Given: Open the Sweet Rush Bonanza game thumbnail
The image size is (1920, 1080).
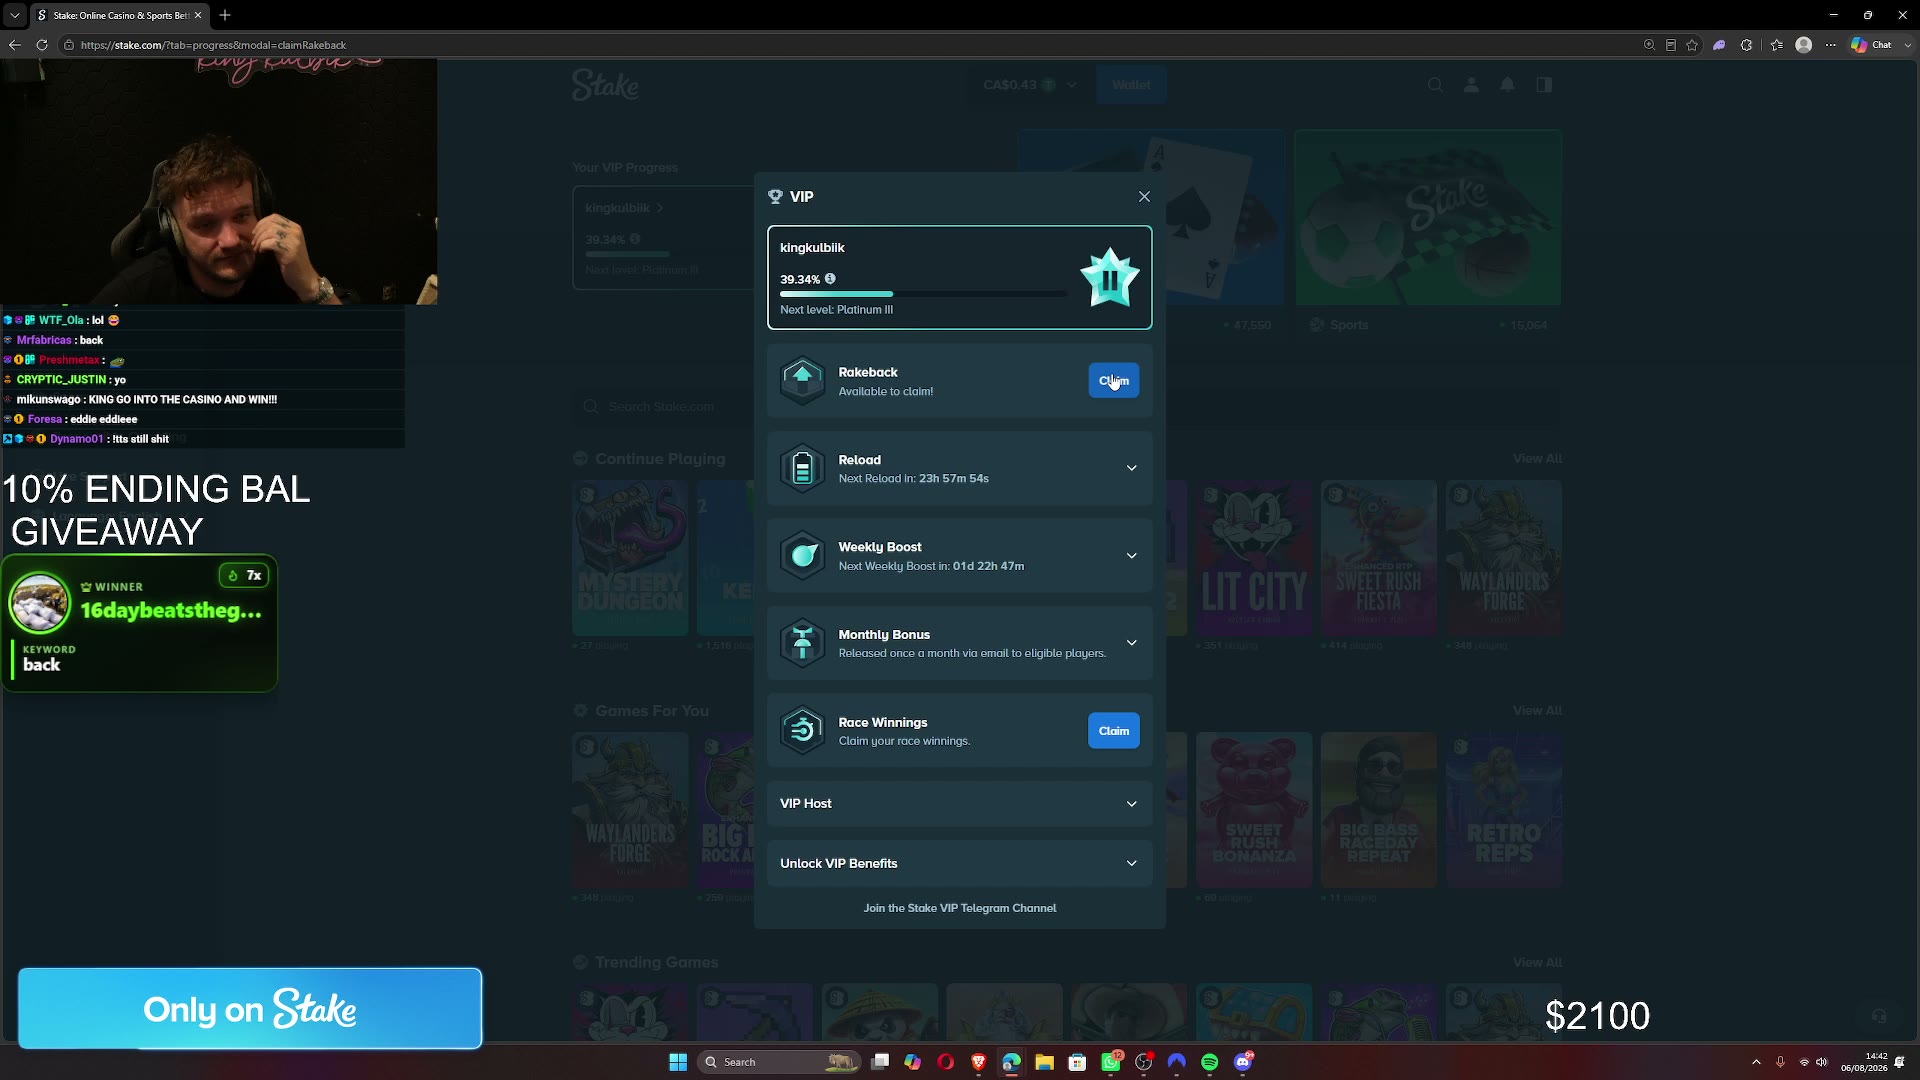Looking at the screenshot, I should (x=1254, y=810).
